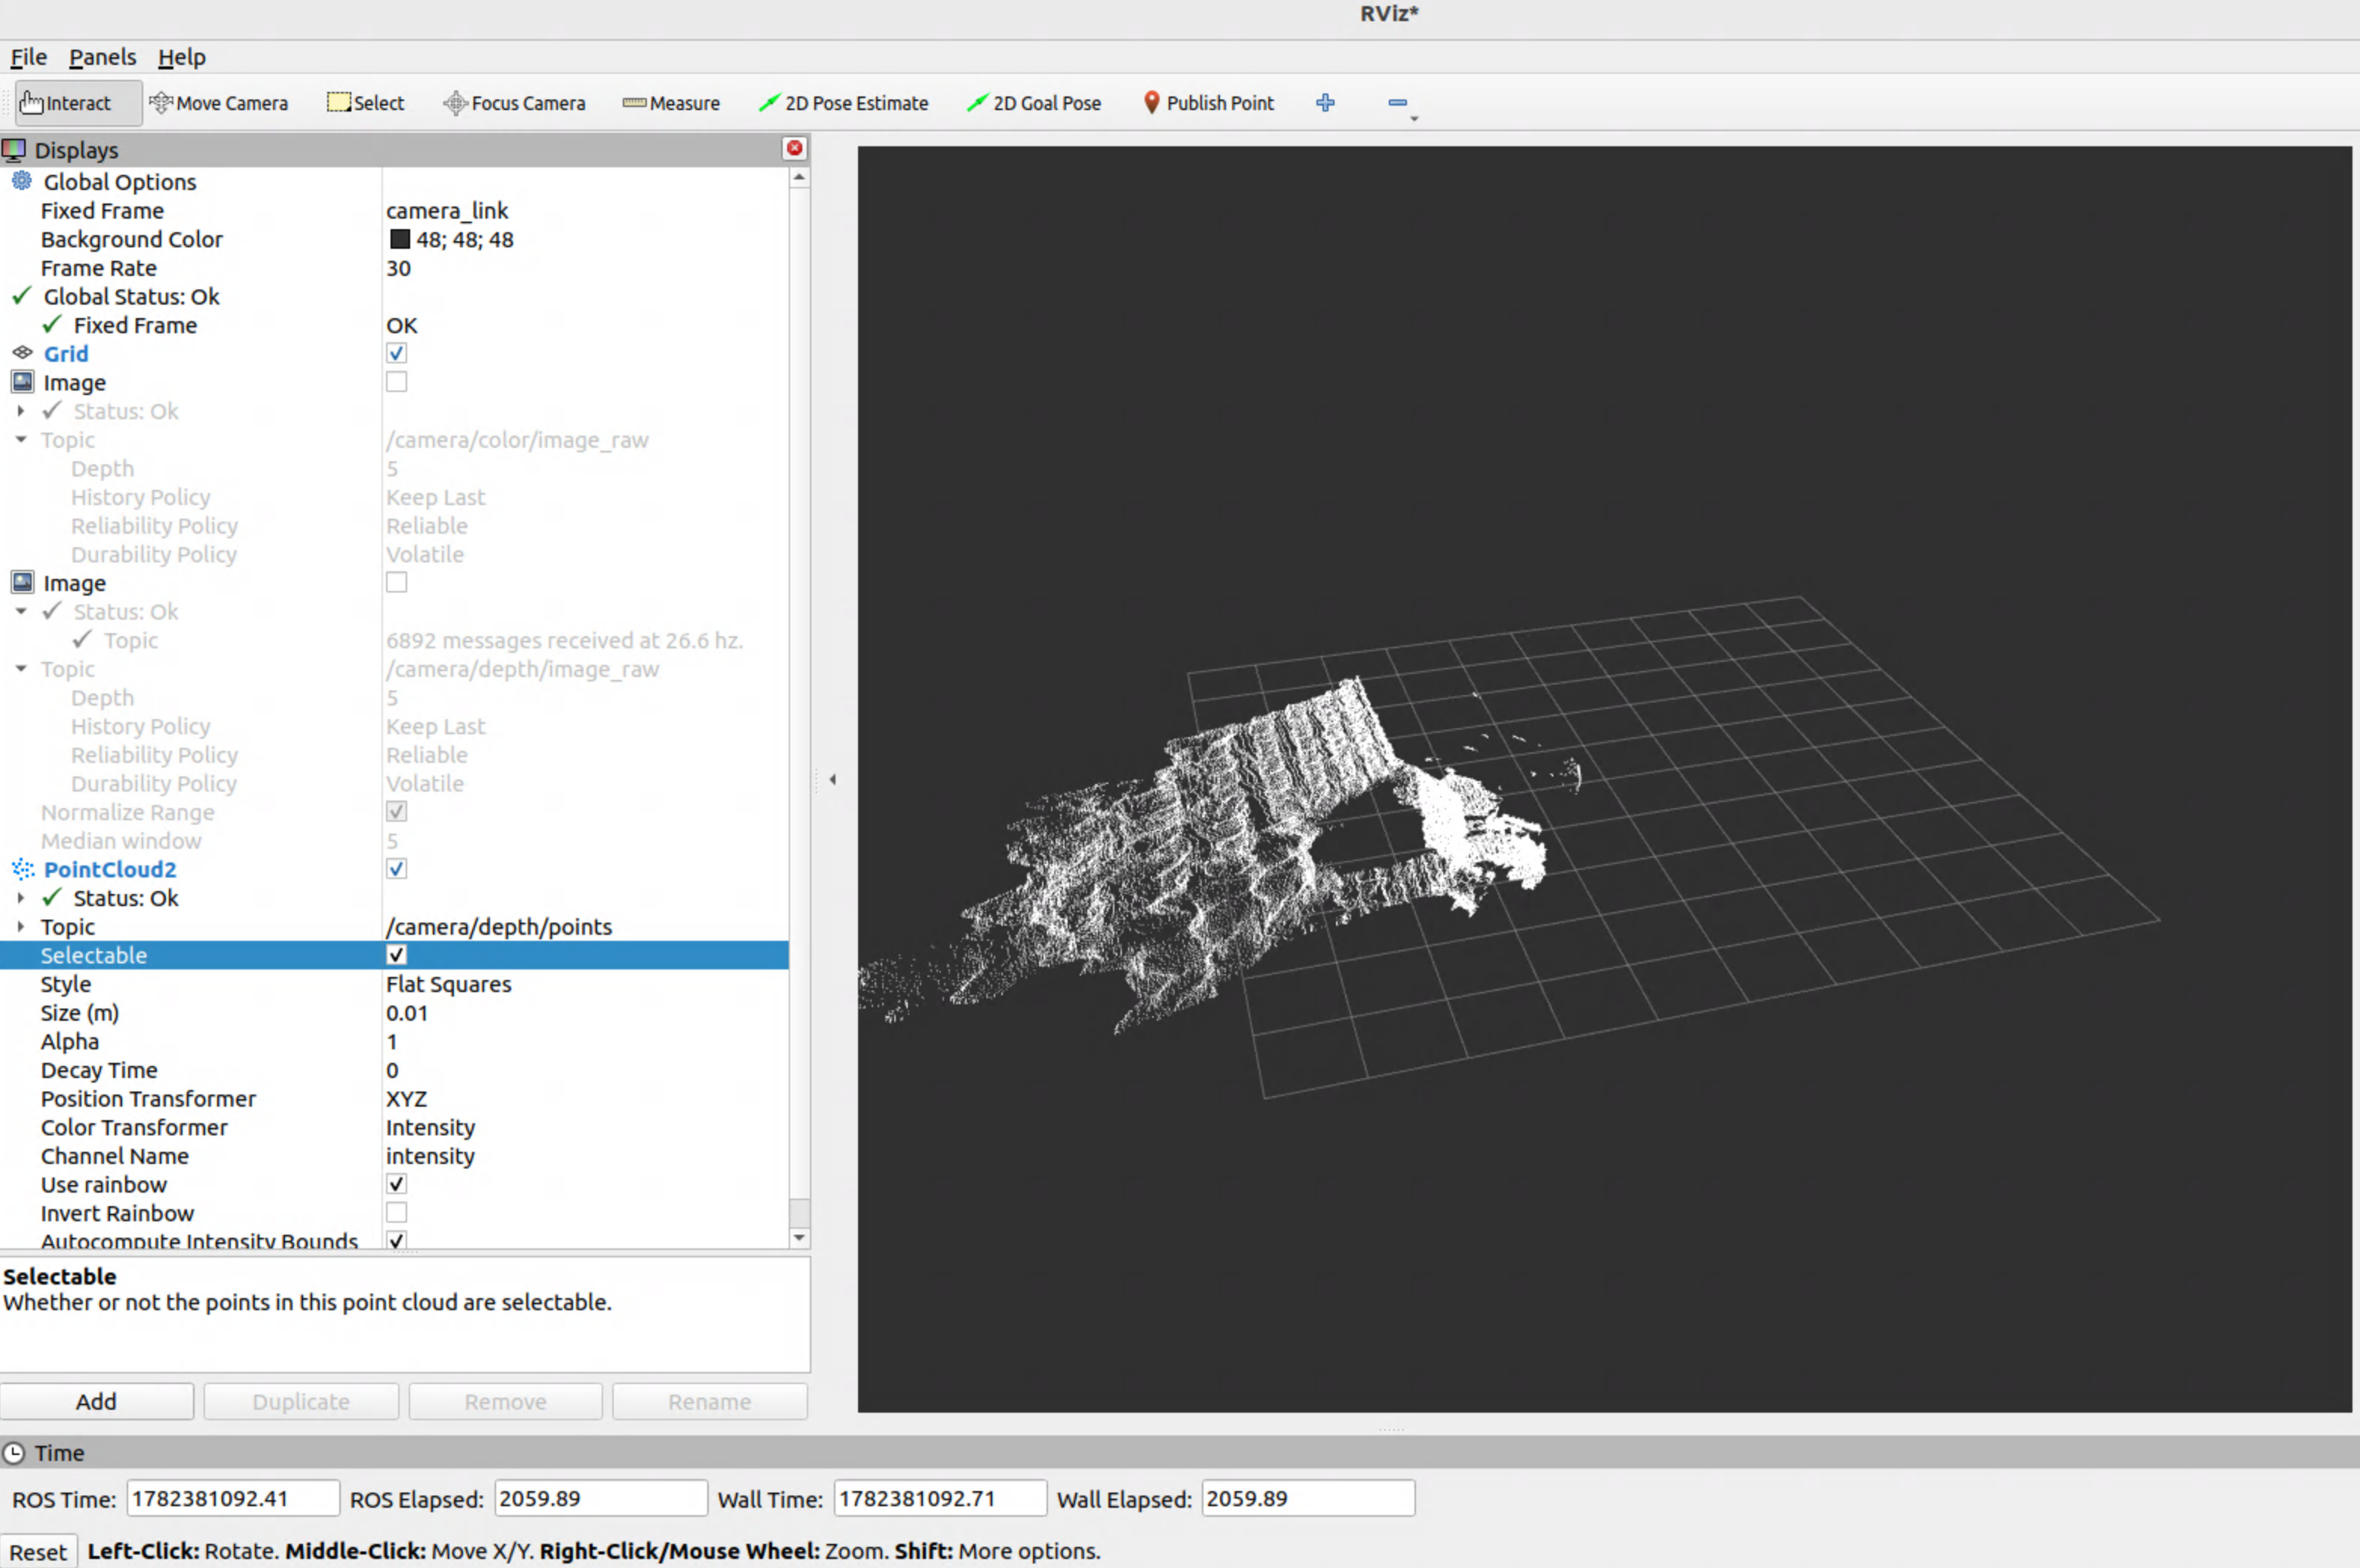
Task: Open the Panels menu
Action: coord(102,57)
